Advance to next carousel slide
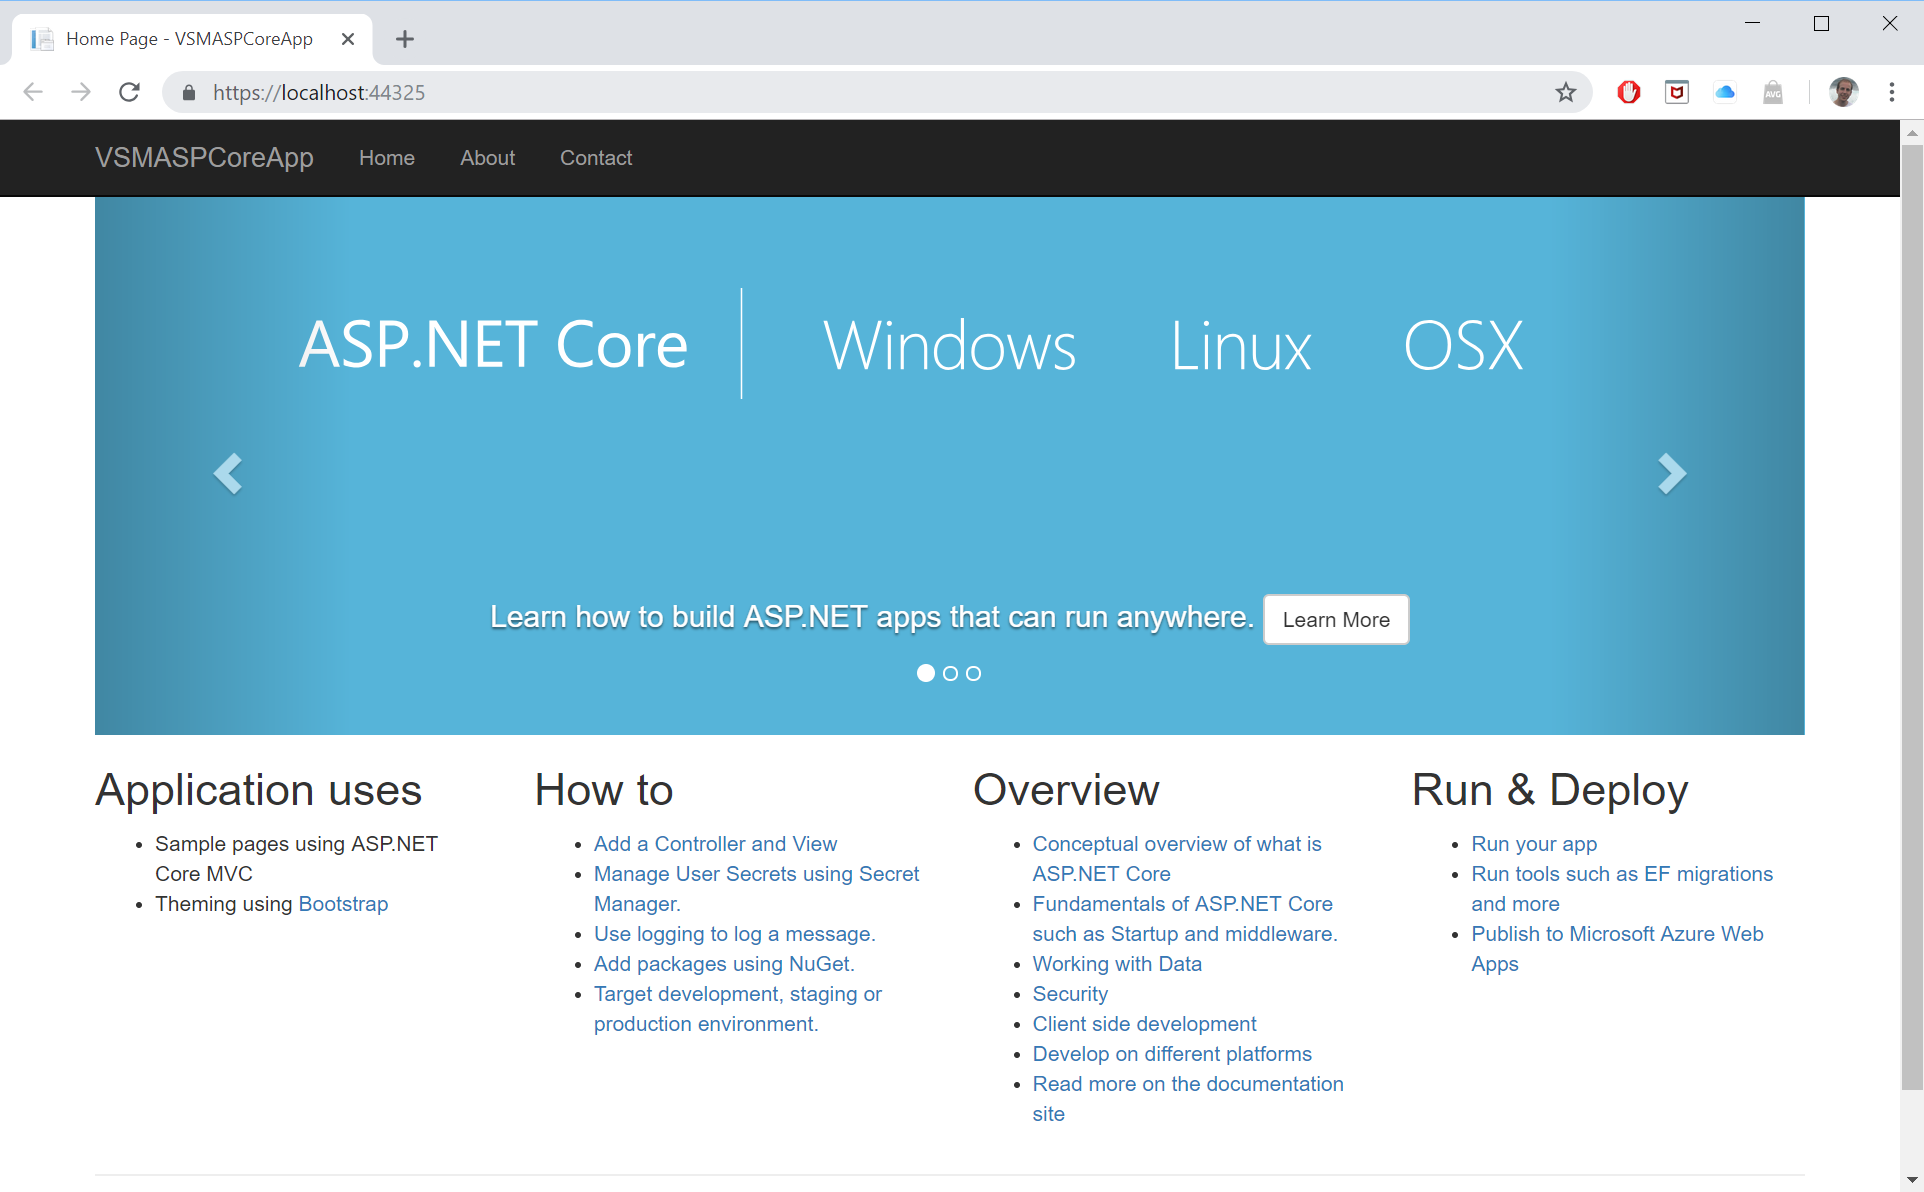This screenshot has height=1192, width=1924. [x=1671, y=473]
